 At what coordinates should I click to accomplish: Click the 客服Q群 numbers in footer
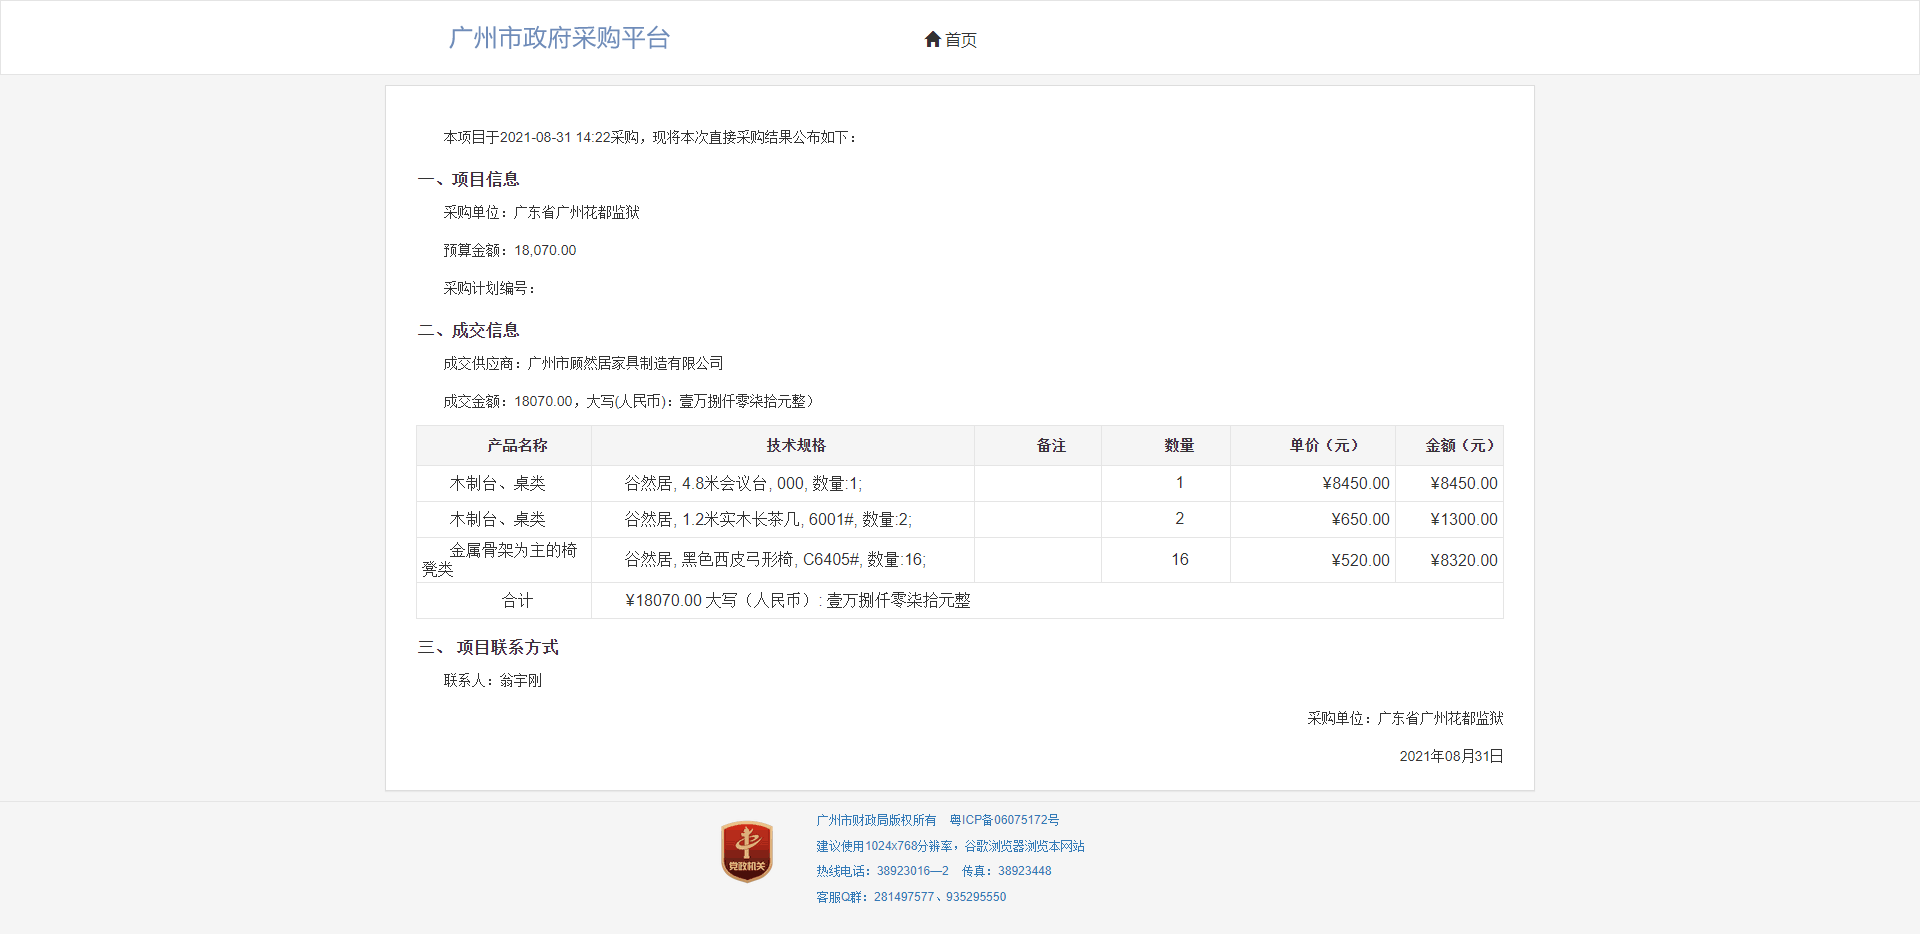911,897
